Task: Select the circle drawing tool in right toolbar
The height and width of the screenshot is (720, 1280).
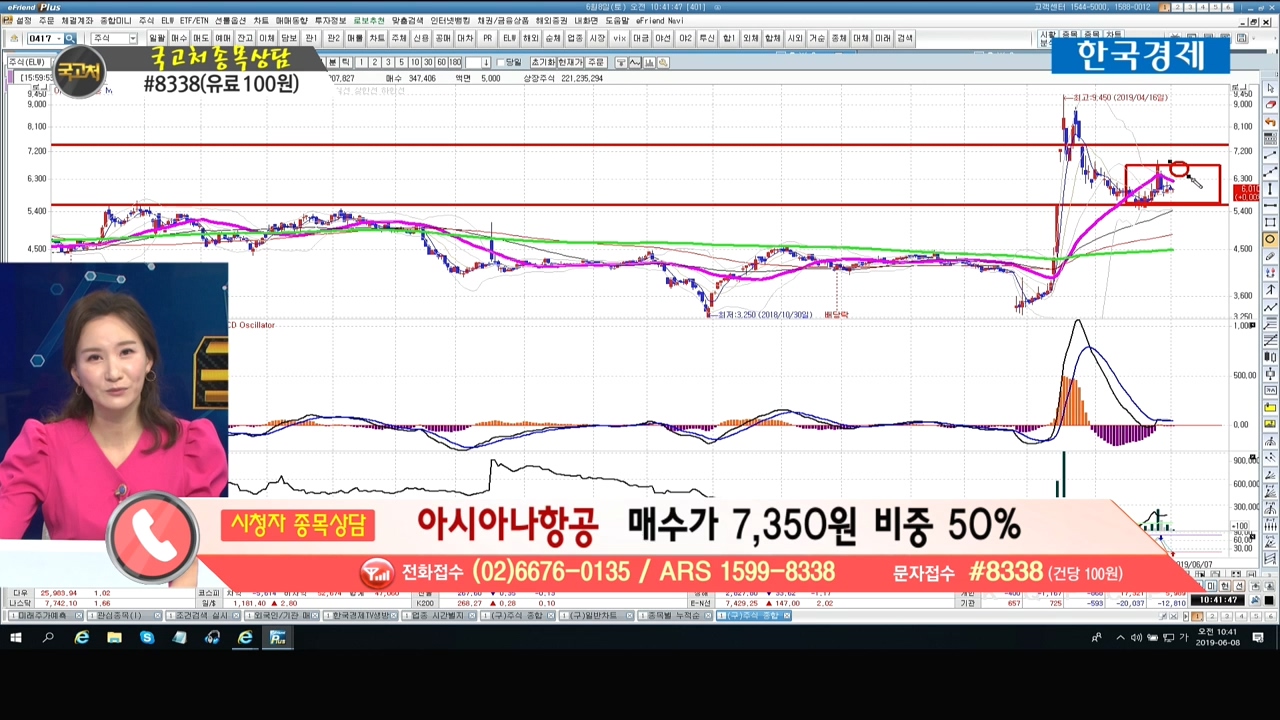Action: tap(1270, 240)
